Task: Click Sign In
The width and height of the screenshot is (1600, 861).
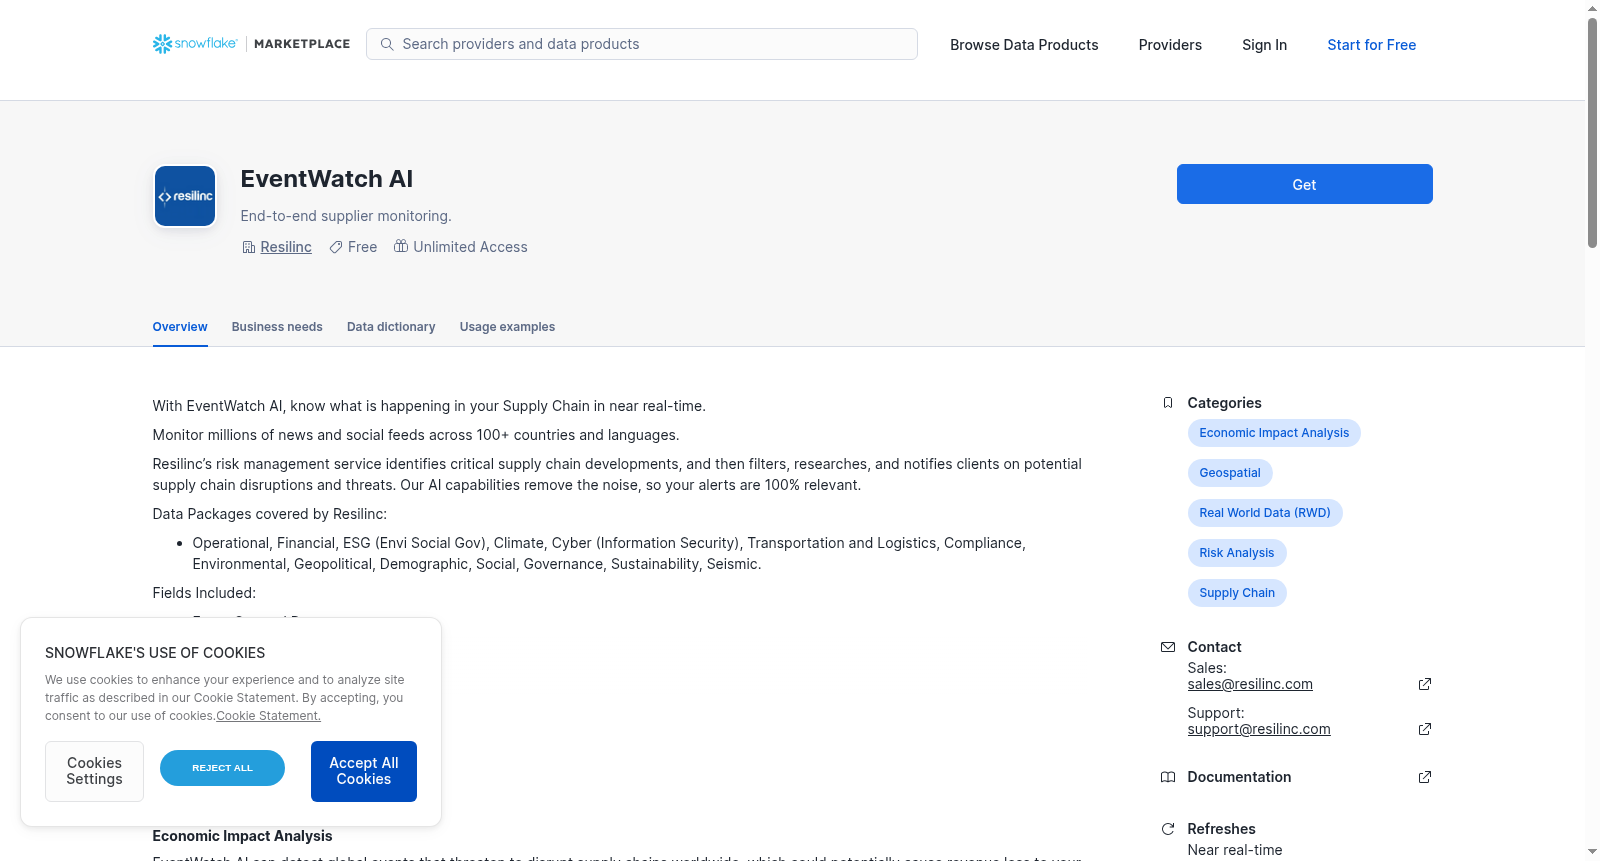Action: (x=1264, y=45)
